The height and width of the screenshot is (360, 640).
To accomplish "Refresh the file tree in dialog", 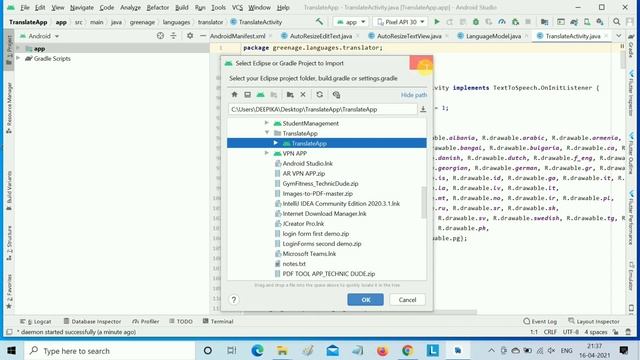I will [x=320, y=95].
